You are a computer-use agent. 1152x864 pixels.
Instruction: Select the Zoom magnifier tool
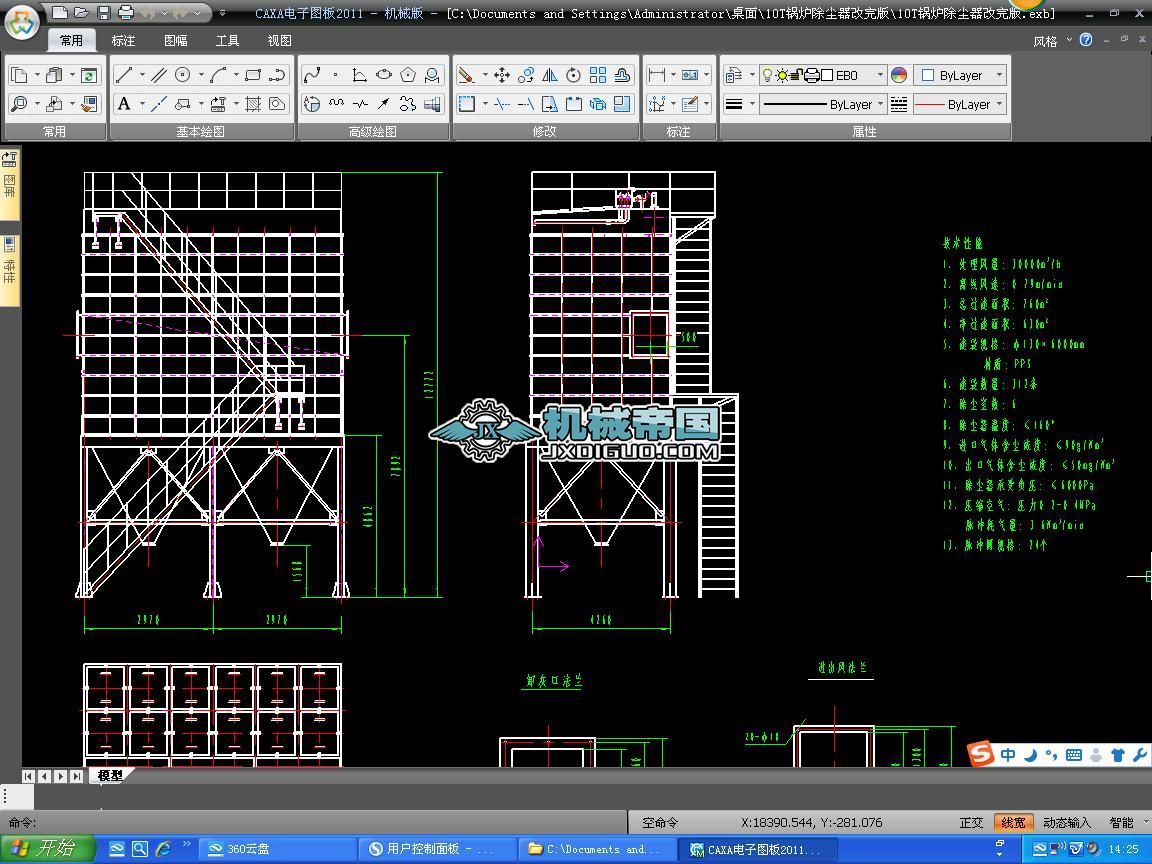pyautogui.click(x=19, y=104)
